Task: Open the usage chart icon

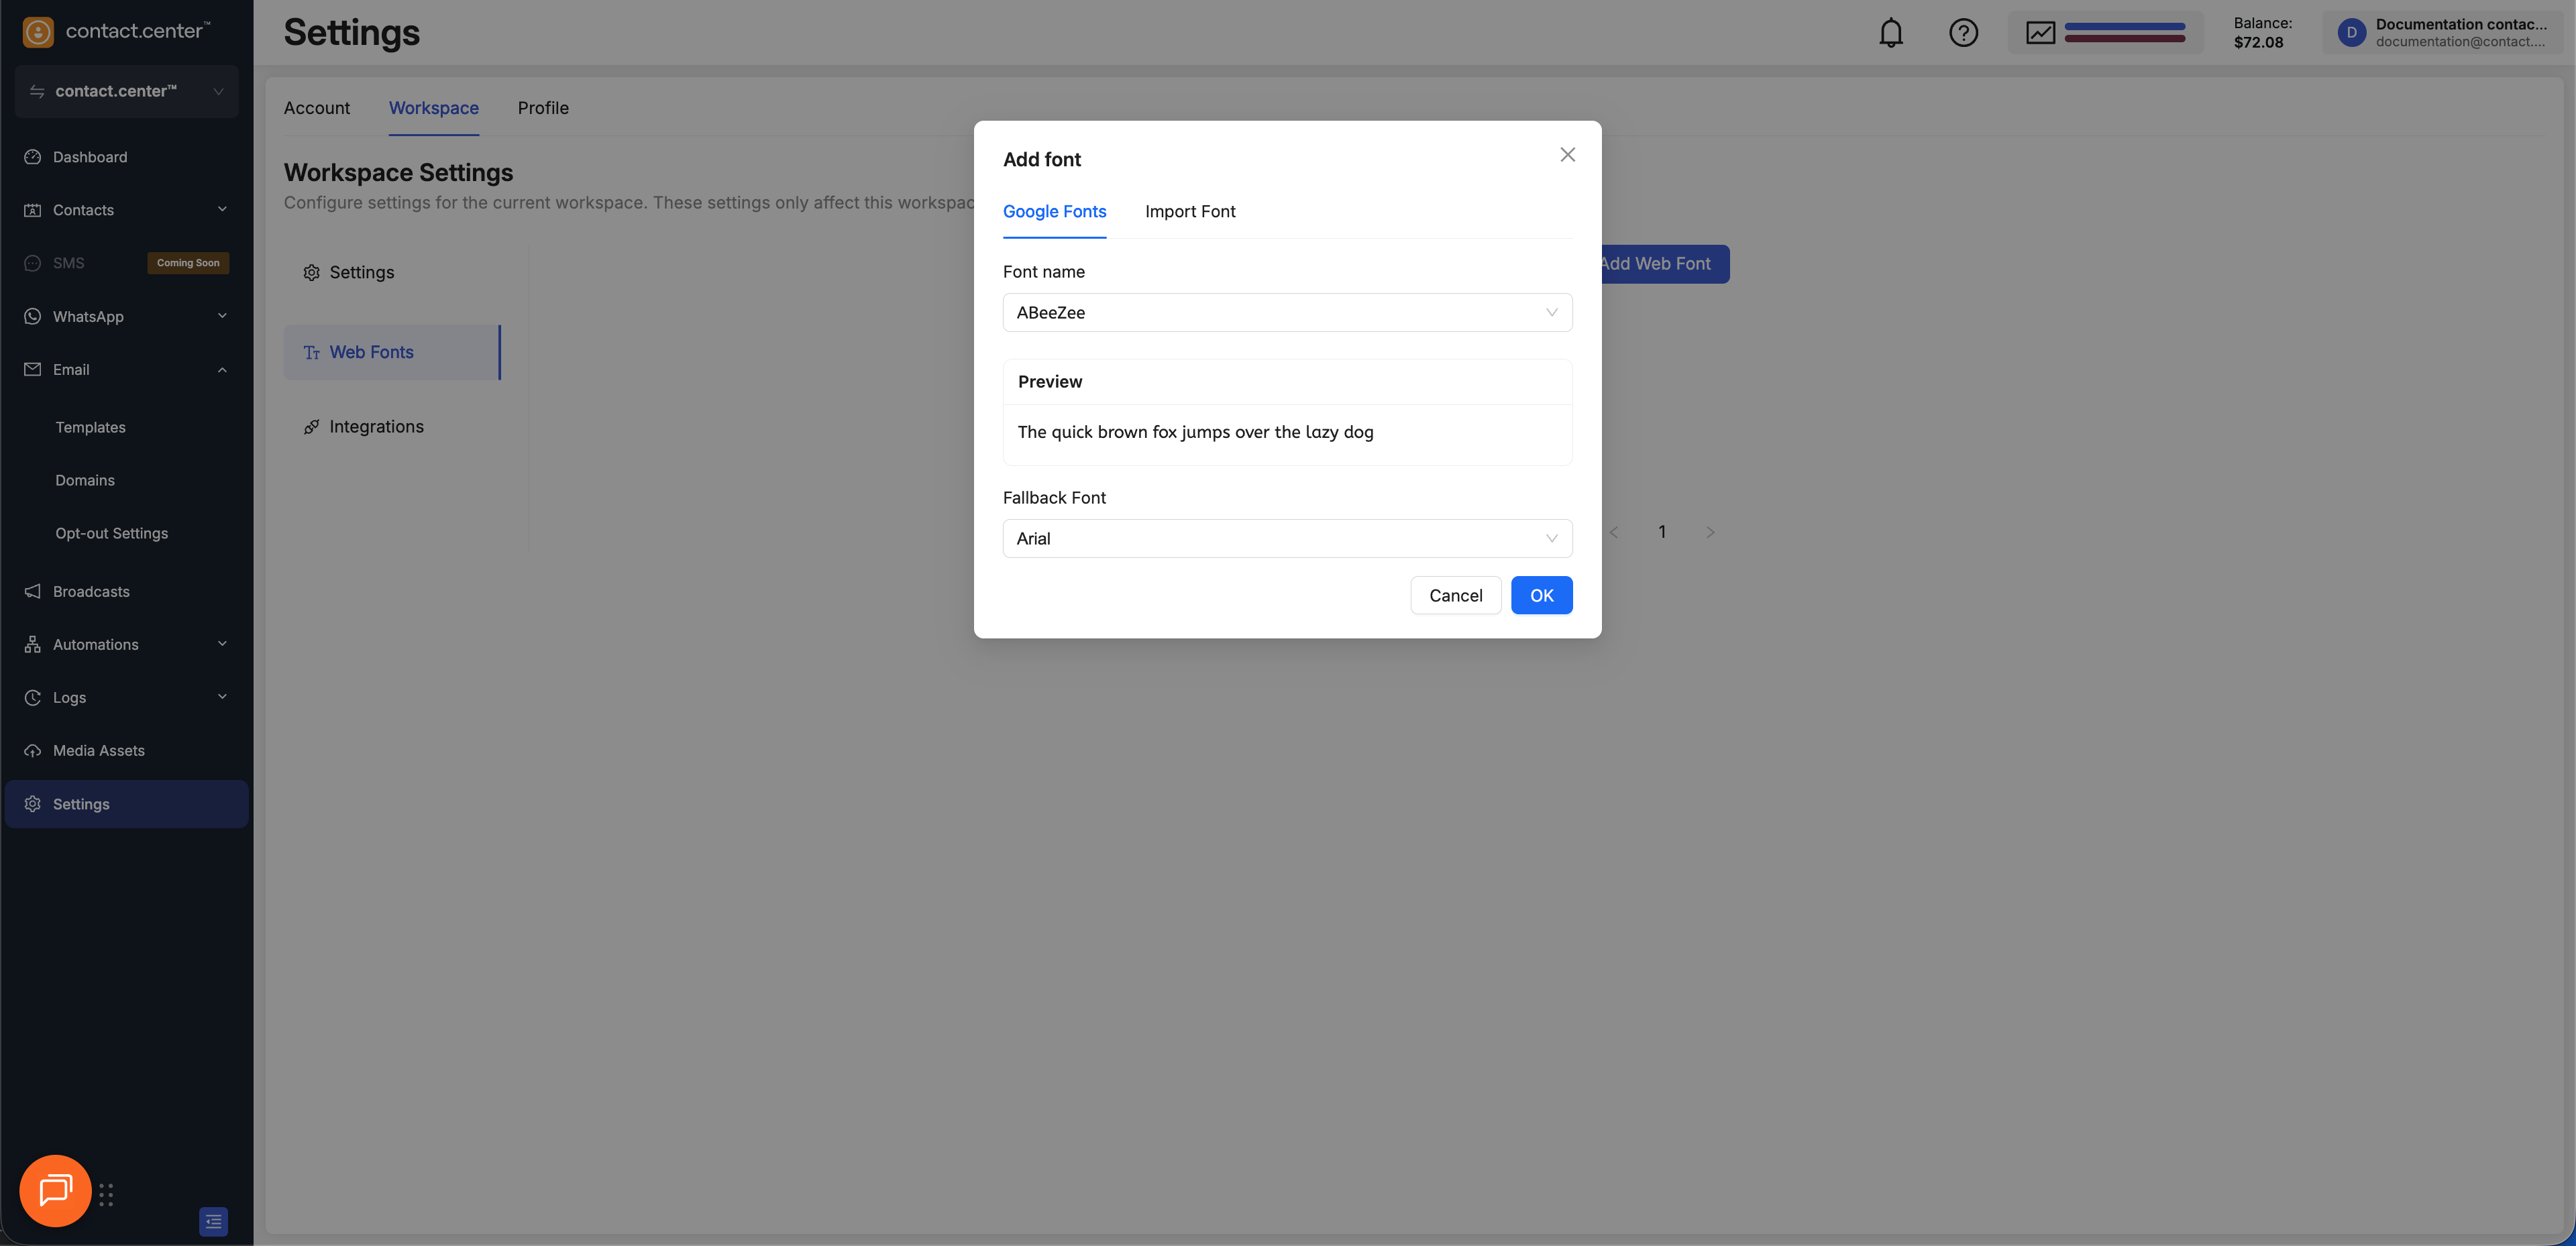Action: 2040,33
